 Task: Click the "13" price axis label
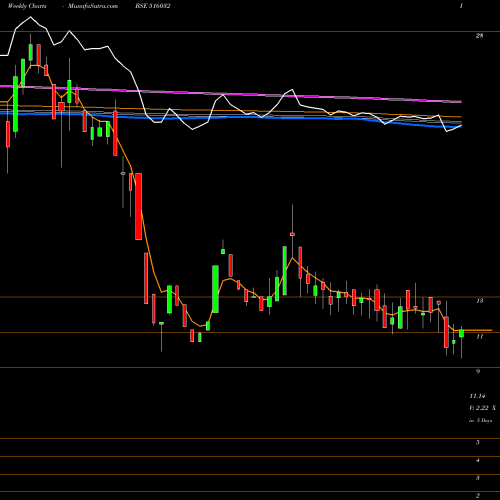(x=479, y=301)
